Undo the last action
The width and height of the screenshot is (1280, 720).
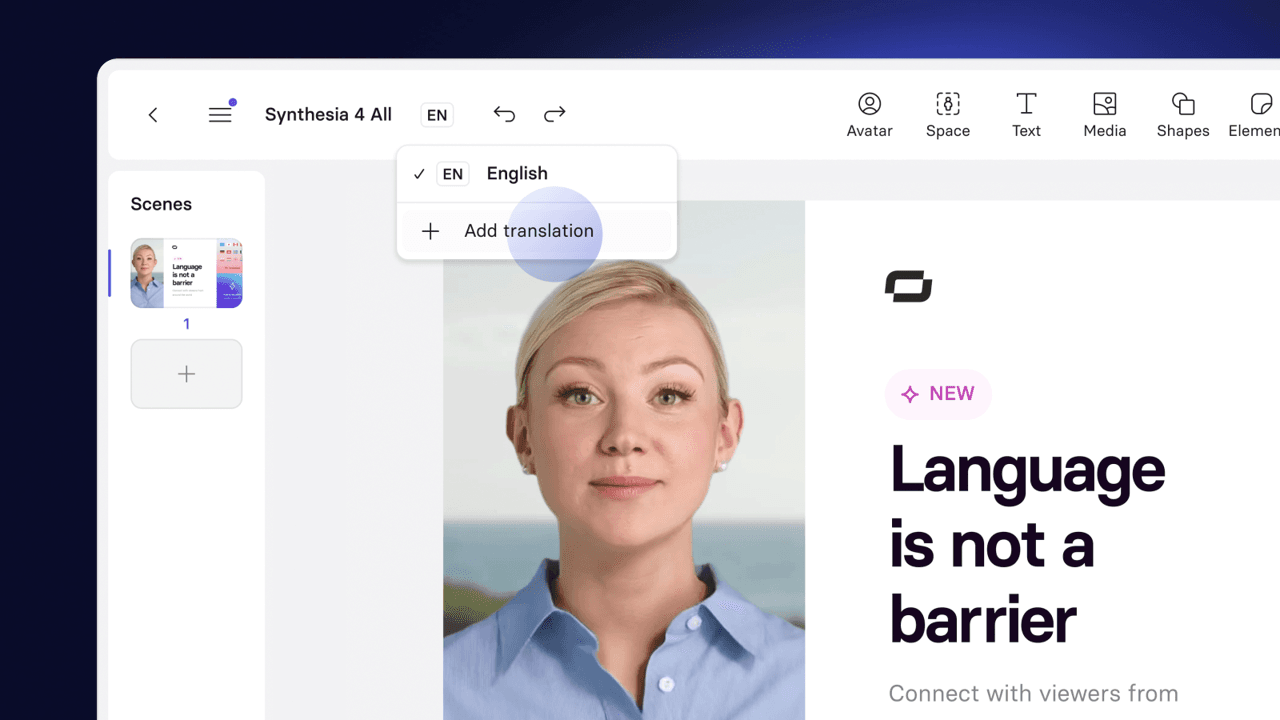(504, 114)
